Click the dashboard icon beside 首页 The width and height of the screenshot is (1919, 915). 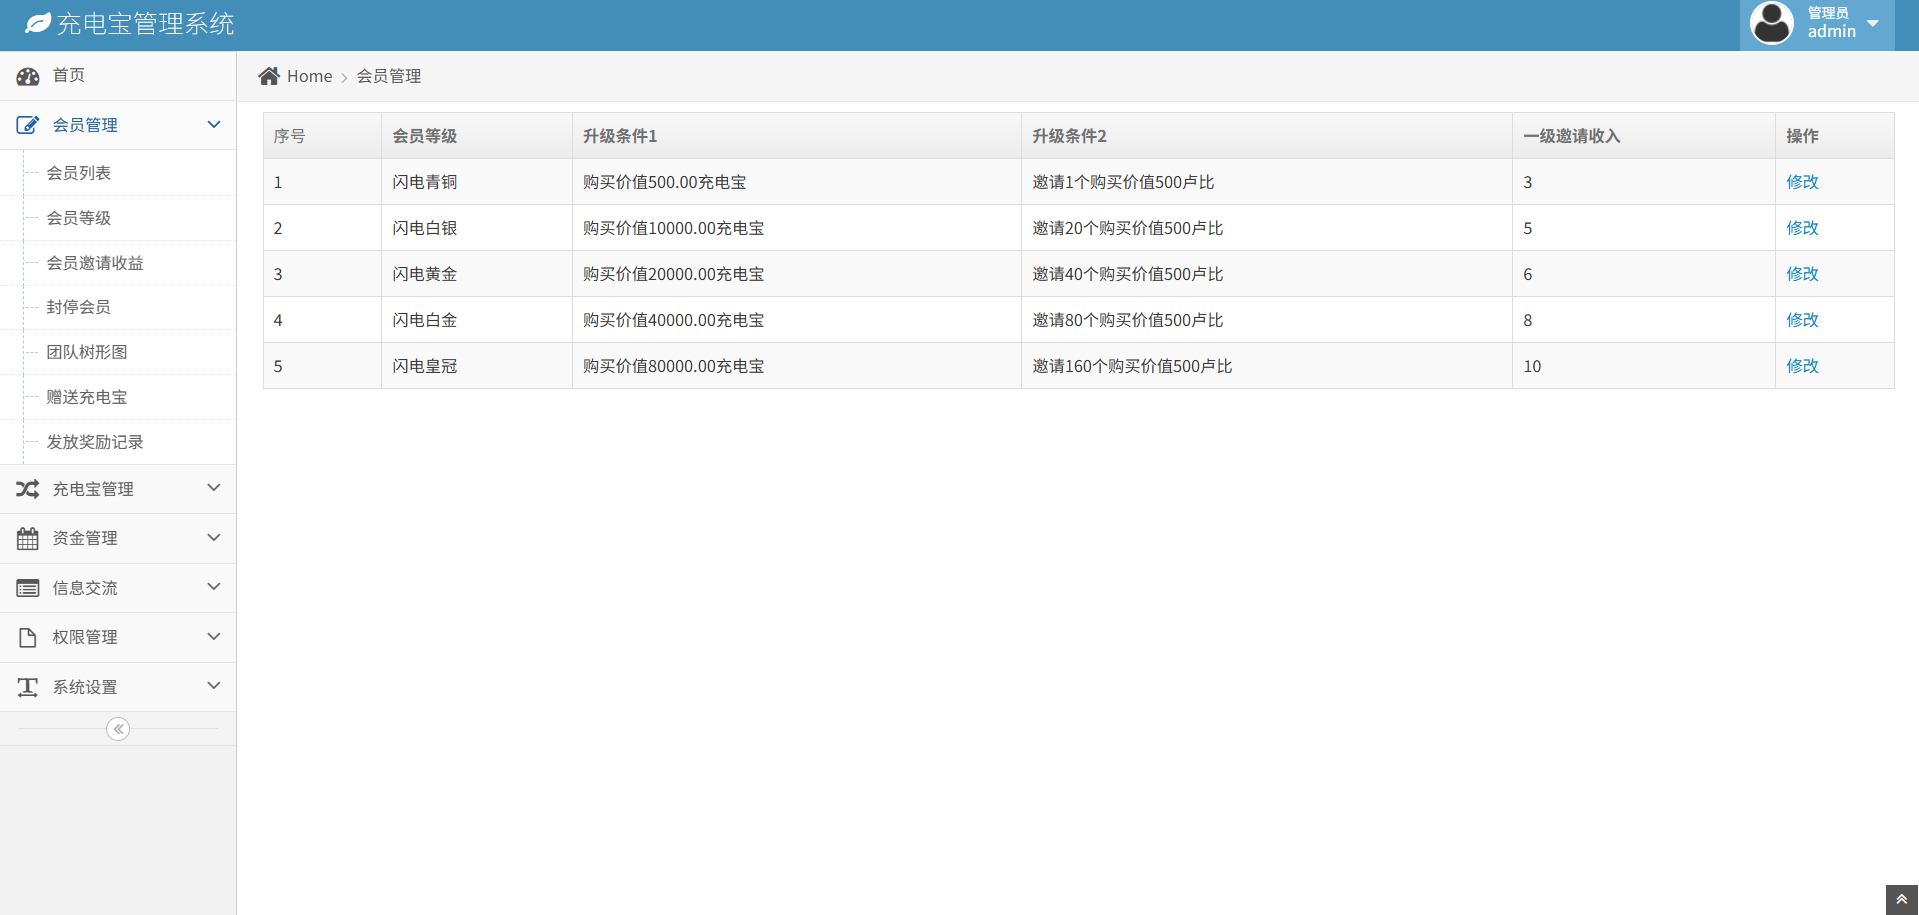[x=28, y=76]
